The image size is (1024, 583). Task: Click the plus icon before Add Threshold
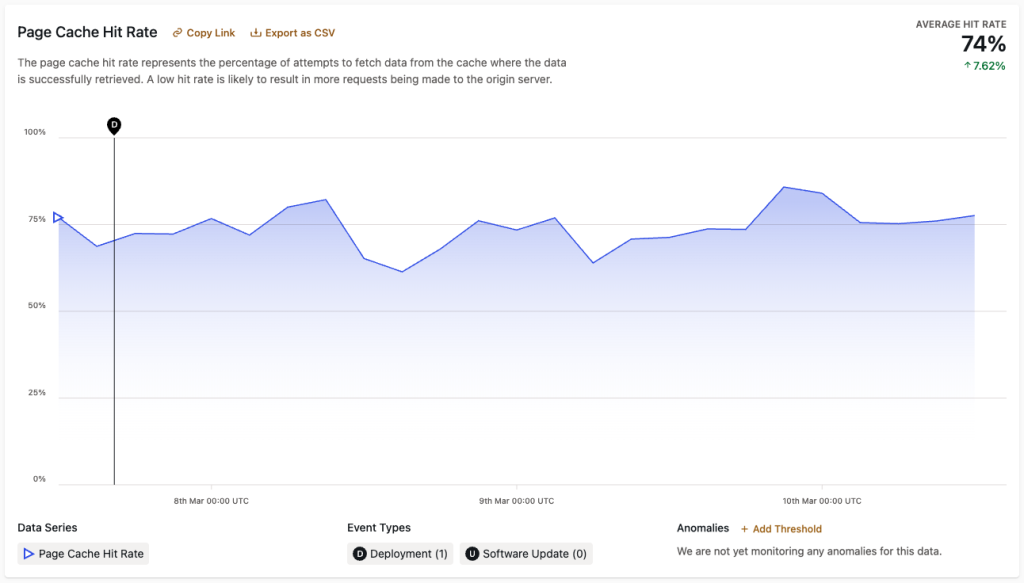tap(744, 529)
